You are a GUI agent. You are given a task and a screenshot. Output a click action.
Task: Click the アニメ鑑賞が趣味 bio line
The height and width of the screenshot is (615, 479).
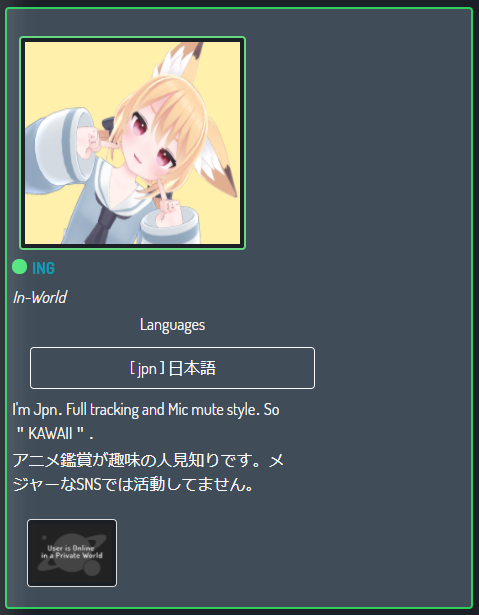click(x=148, y=460)
